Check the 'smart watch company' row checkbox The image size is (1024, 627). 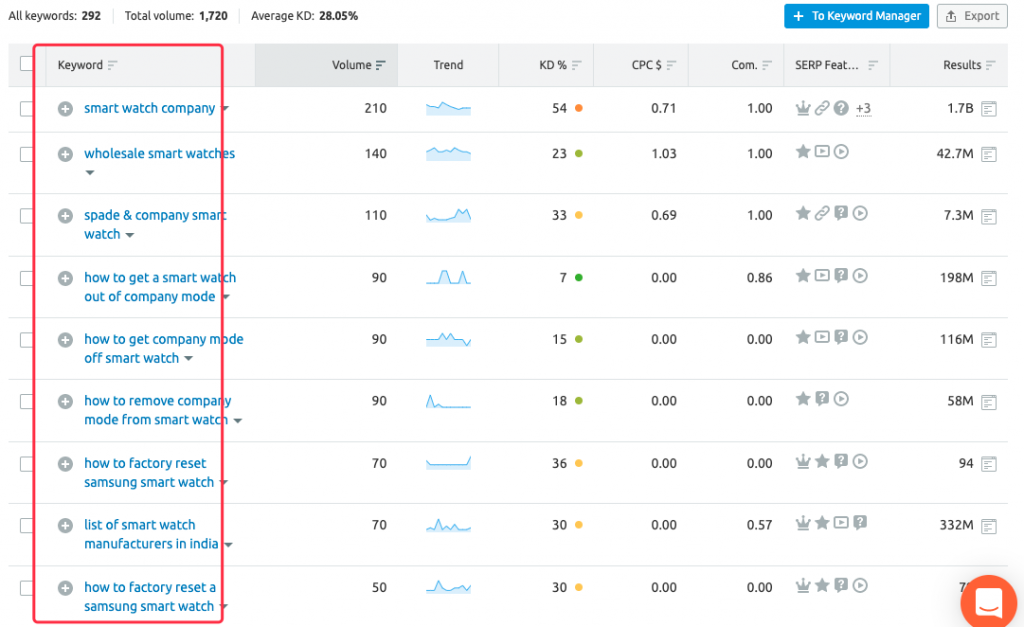(27, 108)
